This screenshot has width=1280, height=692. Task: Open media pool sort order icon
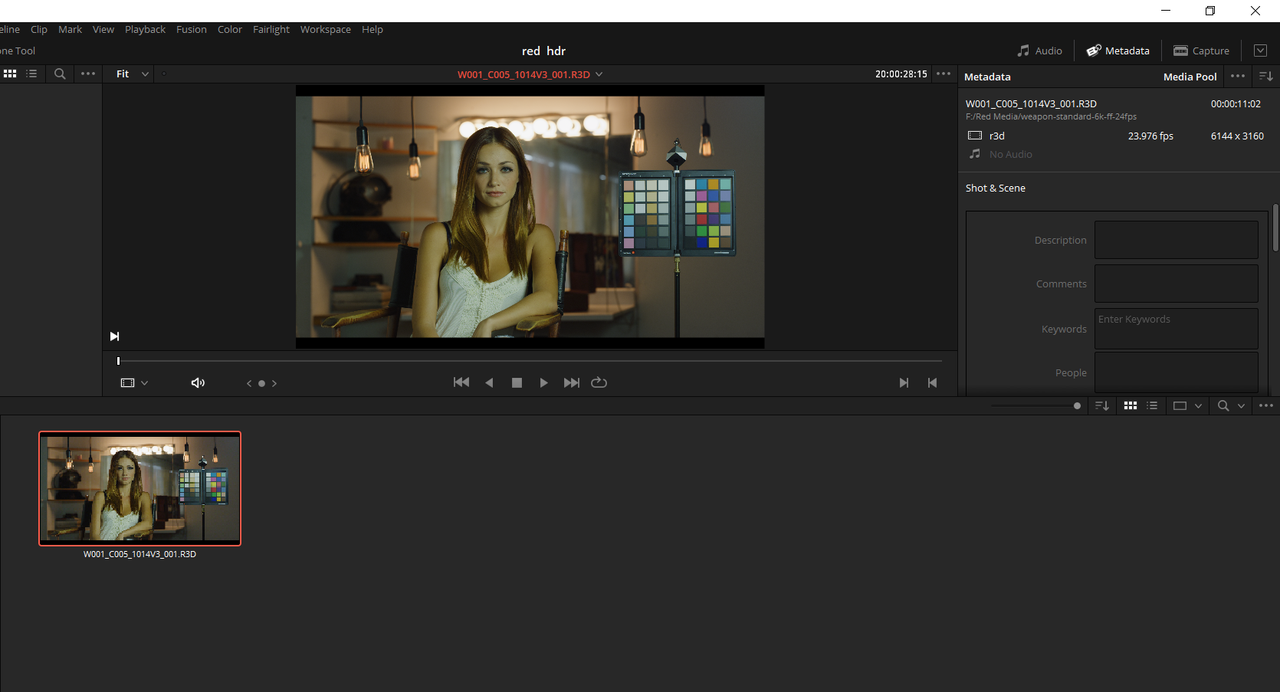coord(1102,406)
